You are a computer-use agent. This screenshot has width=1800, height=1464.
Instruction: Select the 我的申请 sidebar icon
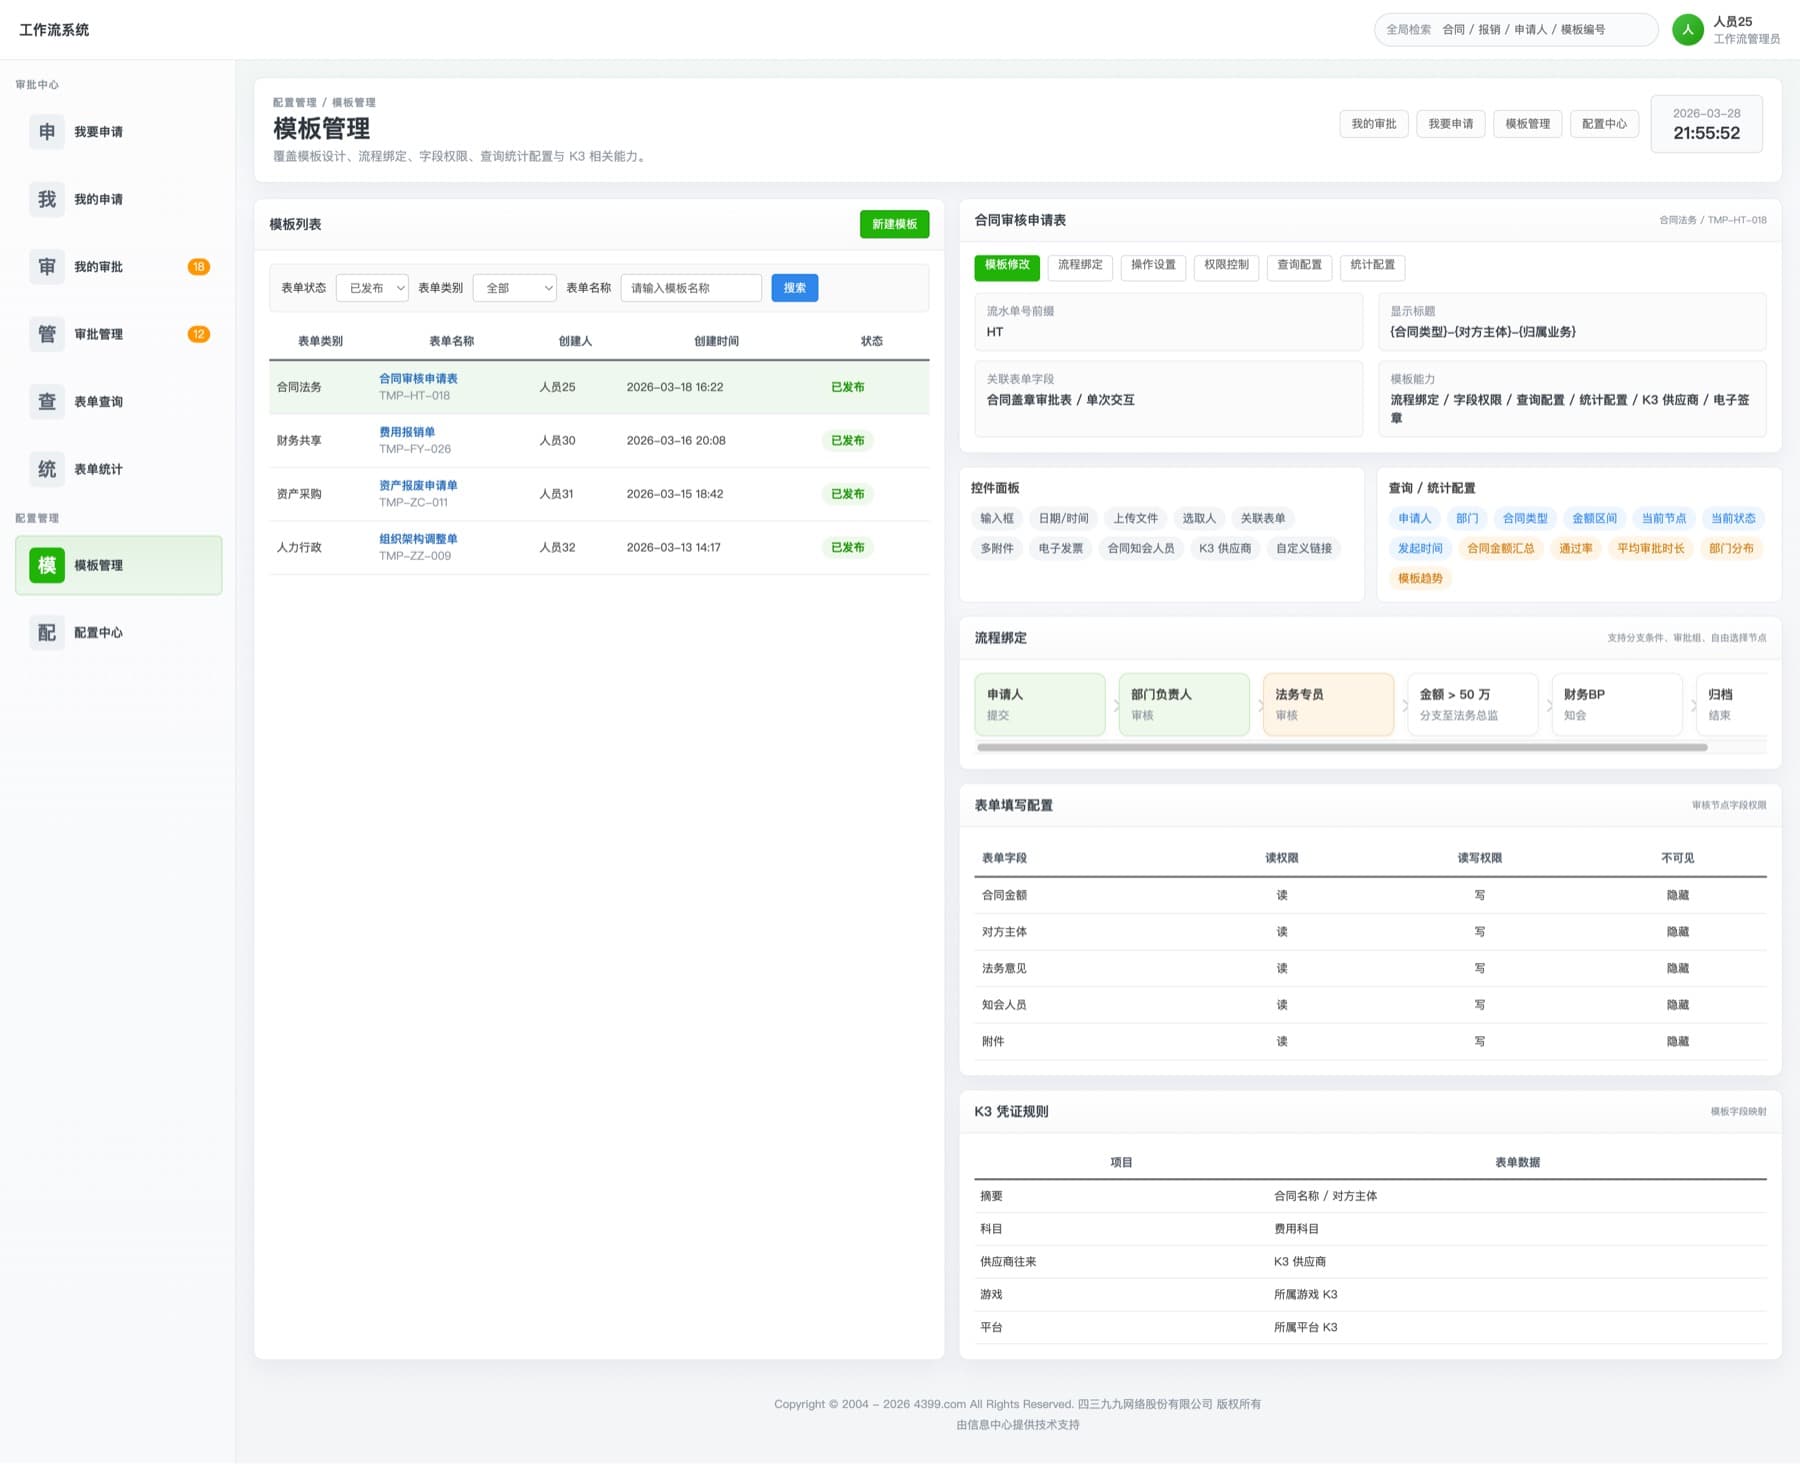(x=47, y=199)
